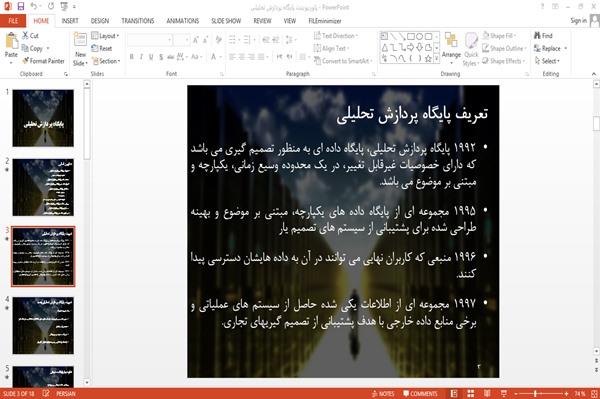This screenshot has height=399, width=600.
Task: Toggle Underline formatting
Action: pyautogui.click(x=151, y=57)
